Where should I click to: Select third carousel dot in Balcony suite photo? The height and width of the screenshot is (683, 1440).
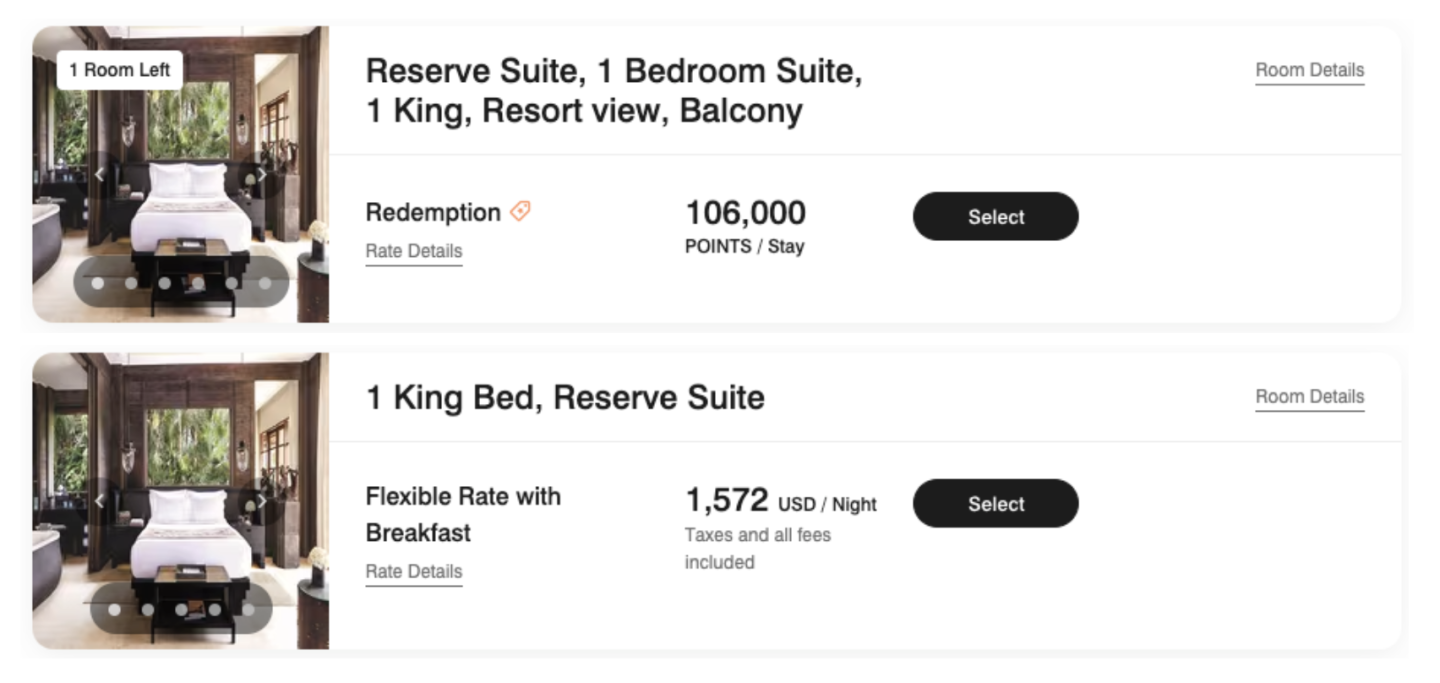click(165, 283)
